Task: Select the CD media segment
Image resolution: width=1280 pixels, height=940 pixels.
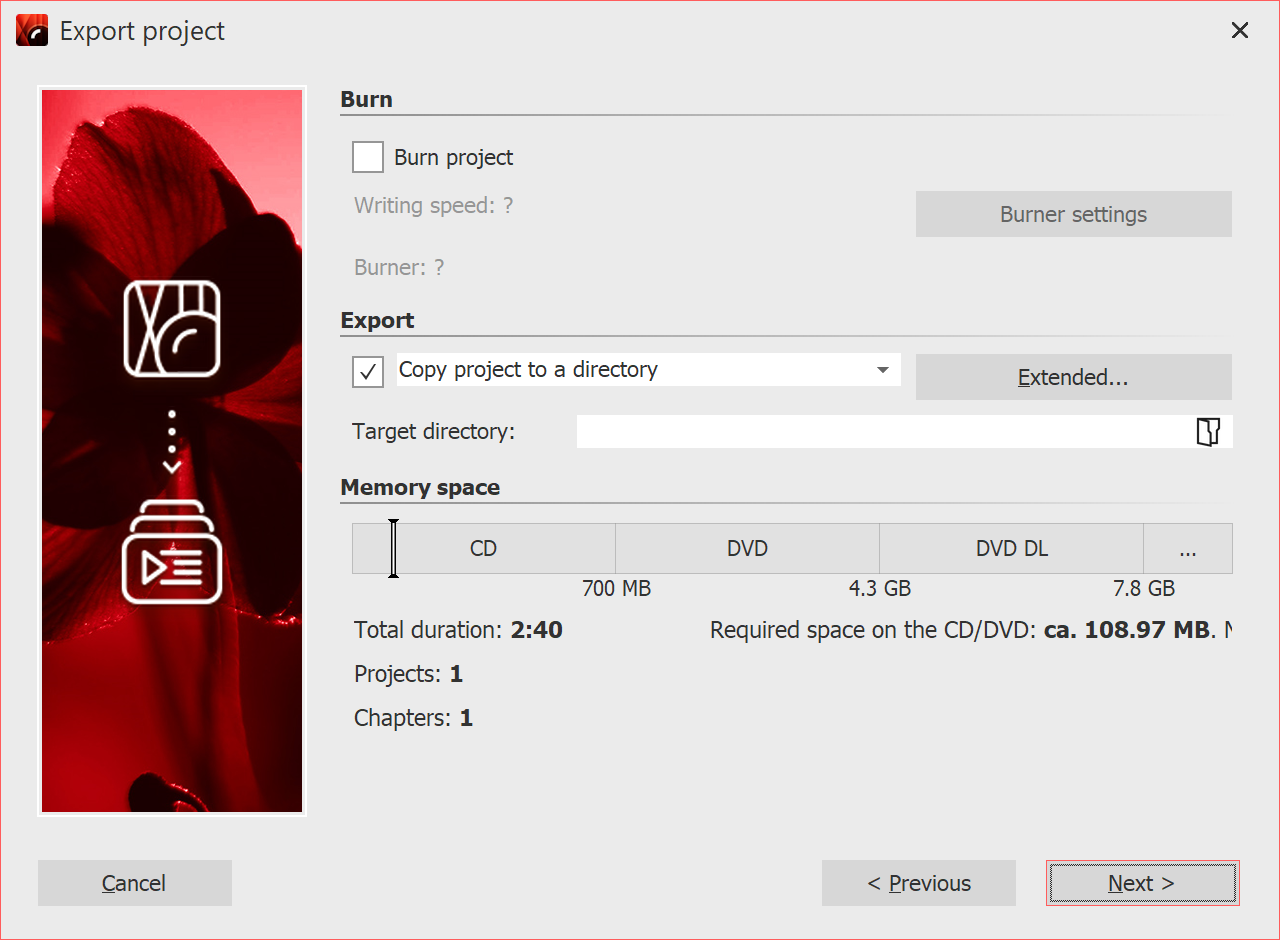Action: (483, 548)
